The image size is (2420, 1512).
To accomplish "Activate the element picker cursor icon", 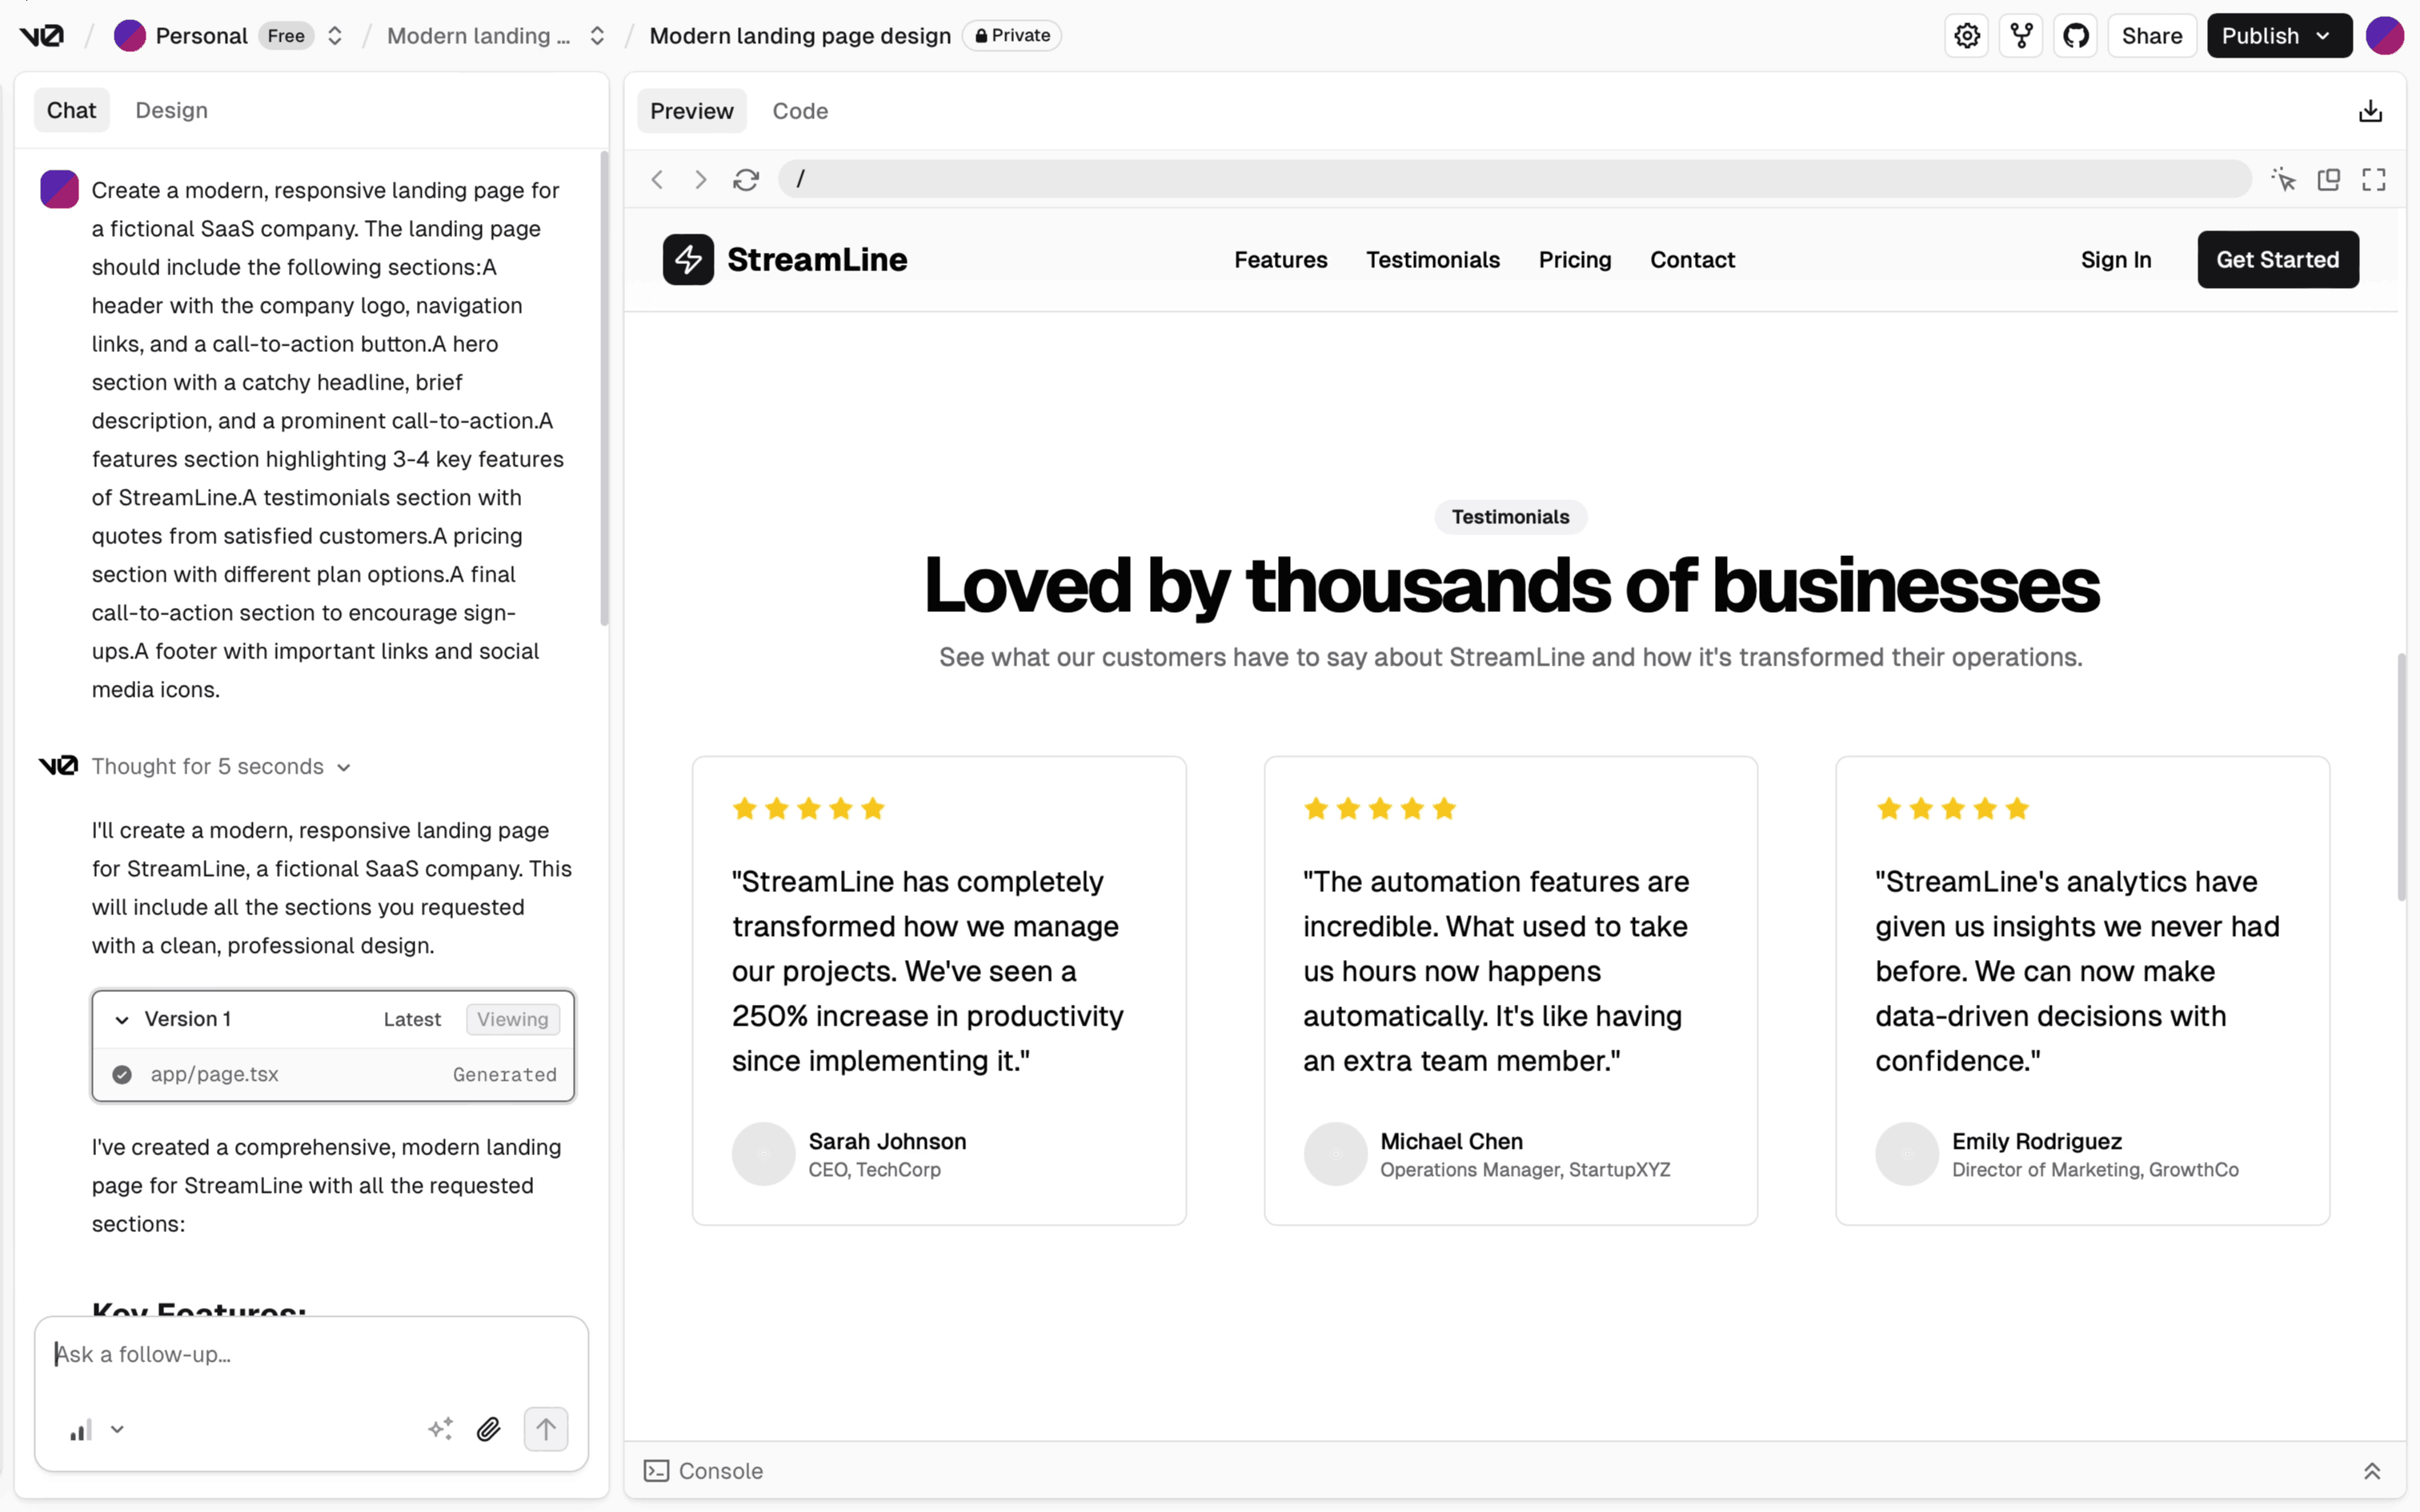I will click(x=2283, y=180).
